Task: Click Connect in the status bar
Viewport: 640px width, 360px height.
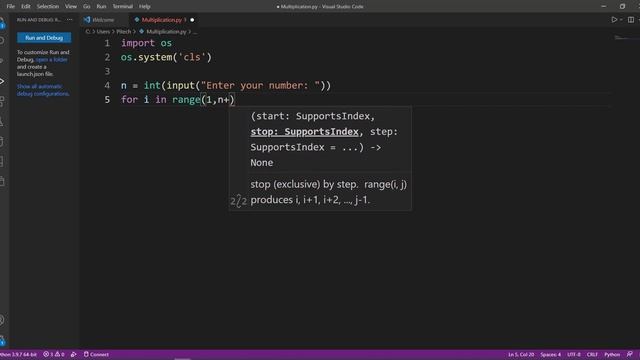Action: coord(96,354)
